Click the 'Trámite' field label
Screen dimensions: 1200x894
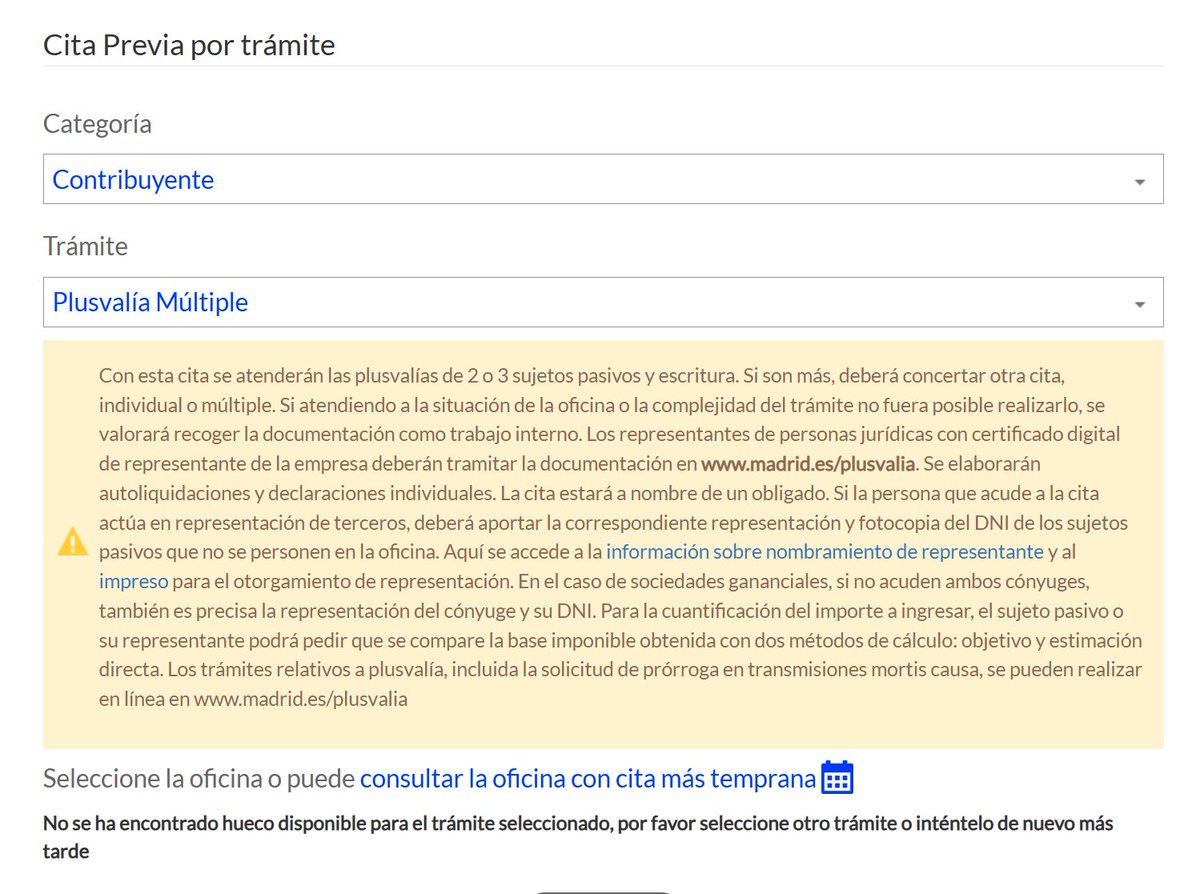pyautogui.click(x=86, y=246)
